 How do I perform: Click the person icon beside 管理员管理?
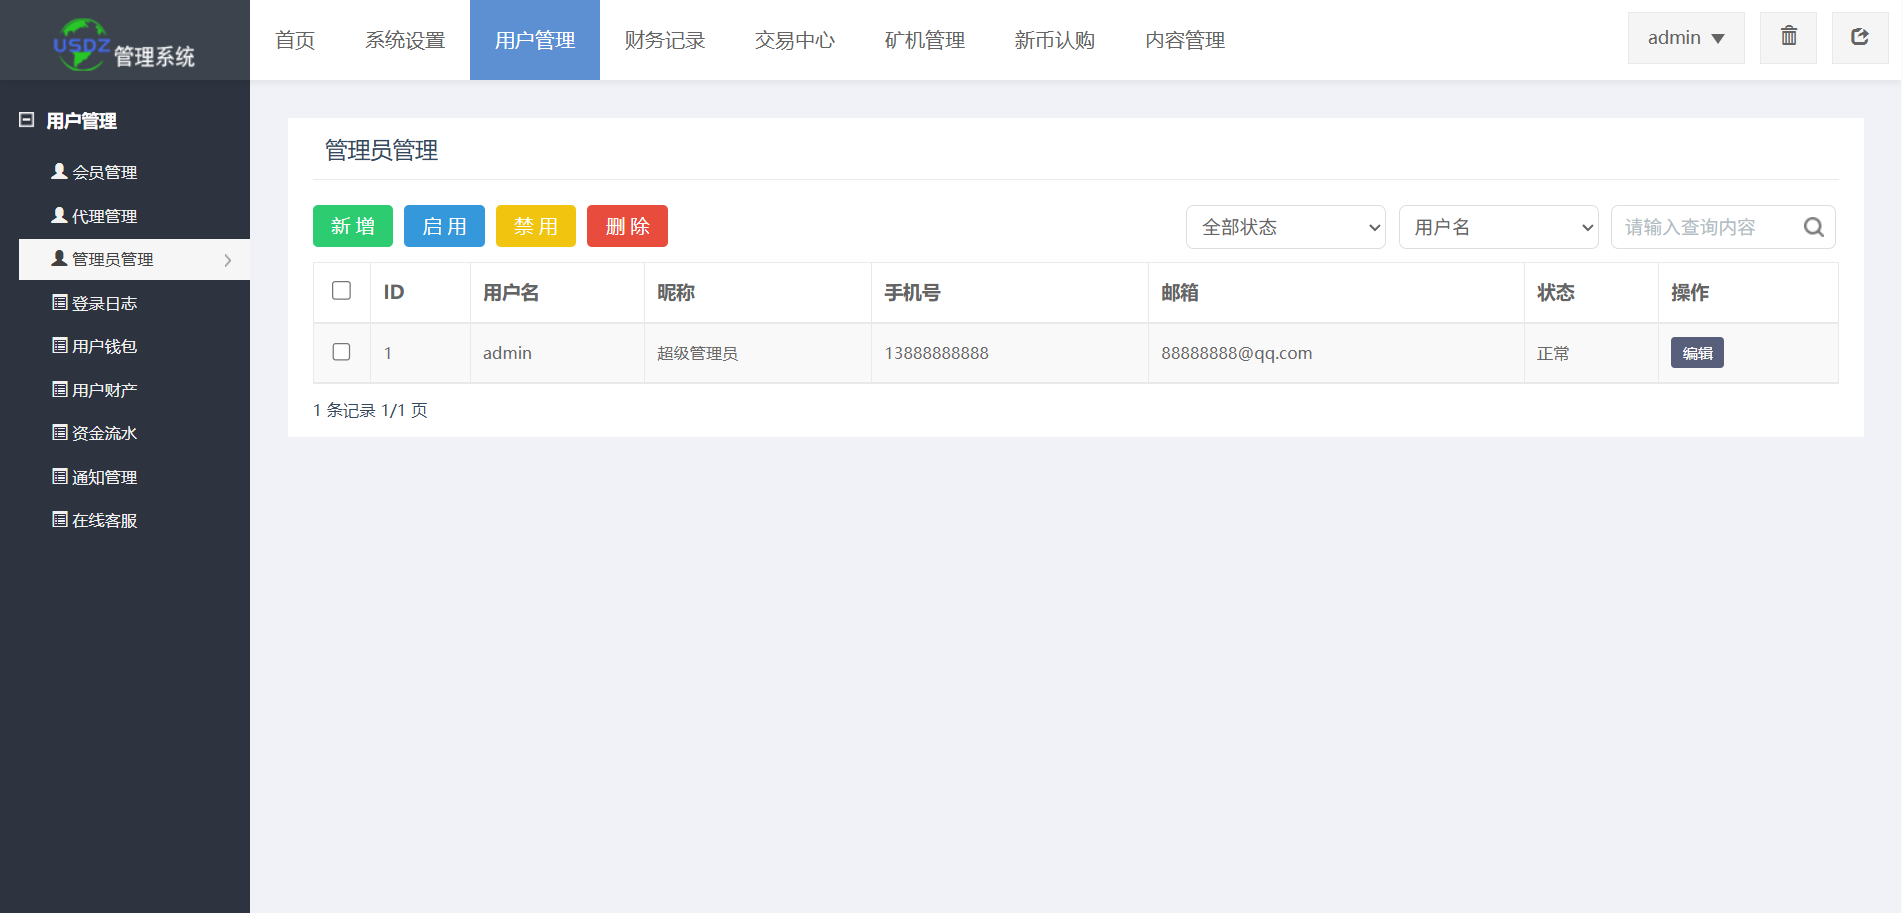click(59, 258)
